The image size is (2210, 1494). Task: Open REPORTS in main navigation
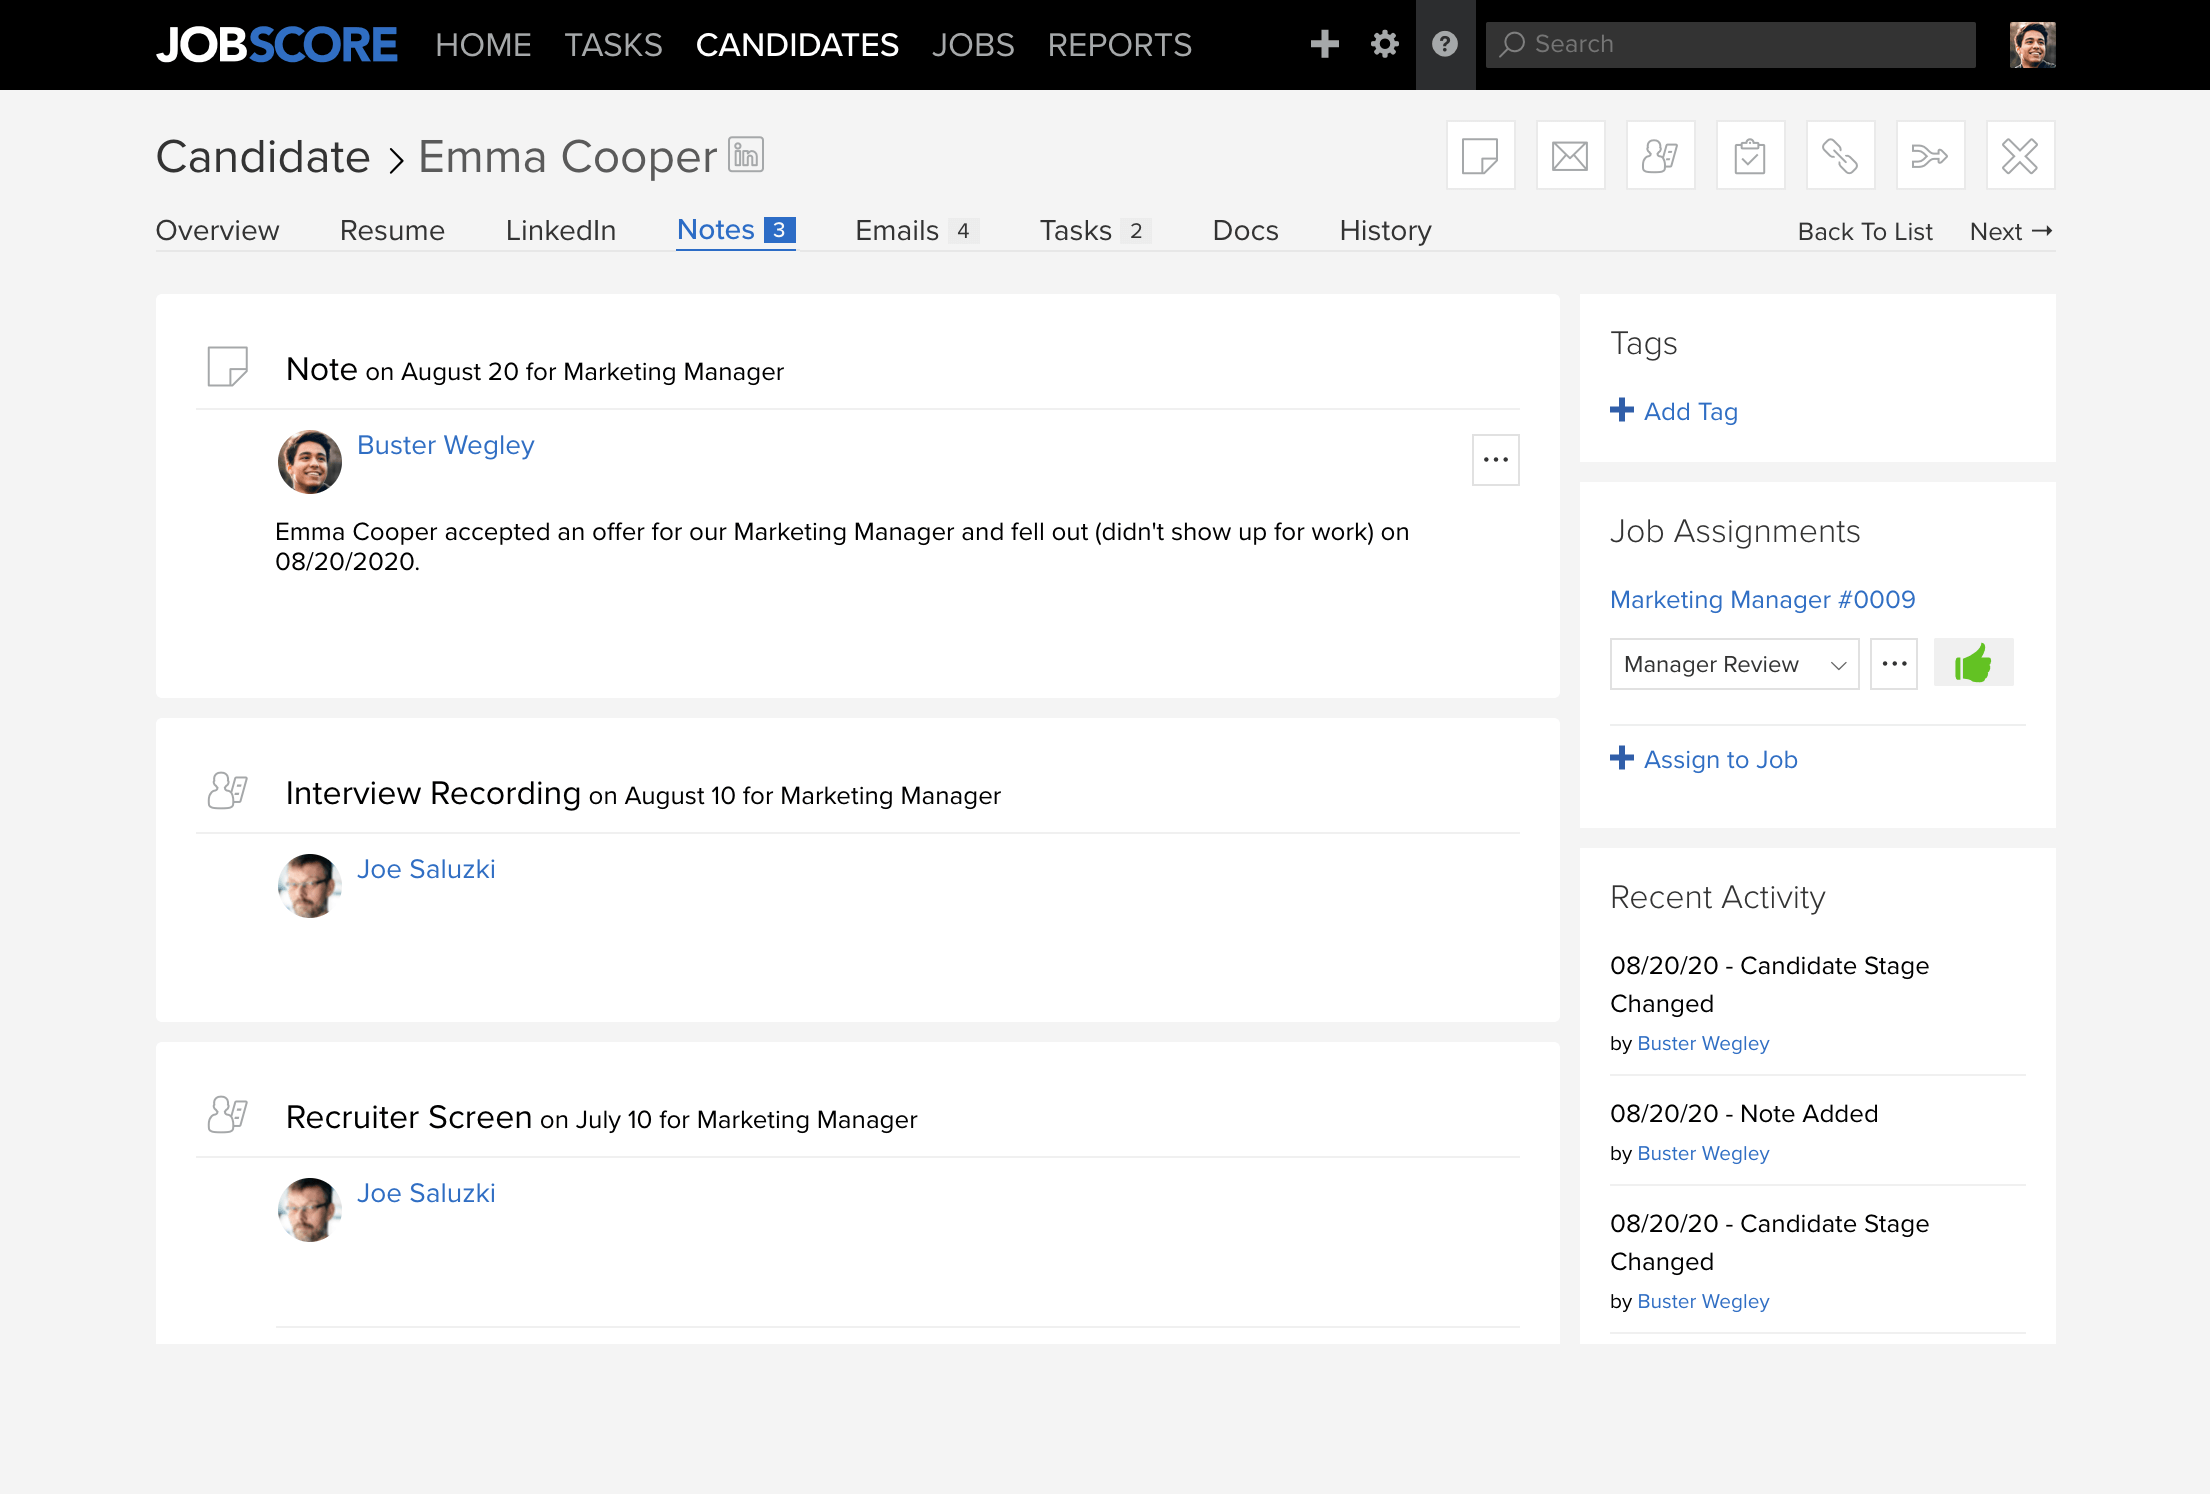coord(1119,45)
